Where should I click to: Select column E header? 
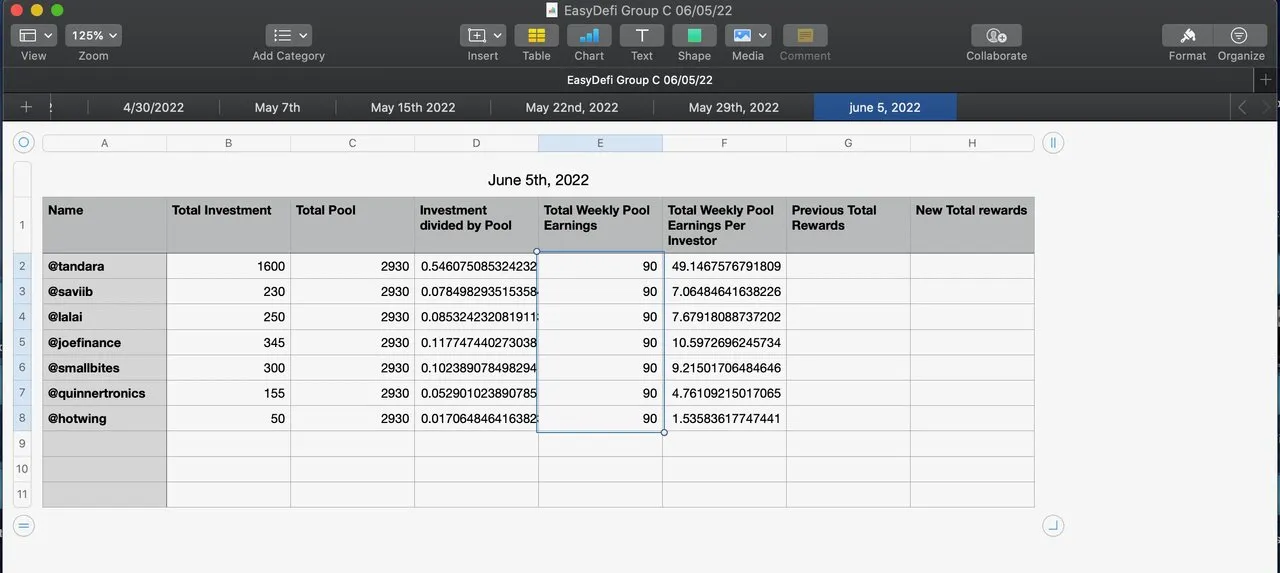600,143
